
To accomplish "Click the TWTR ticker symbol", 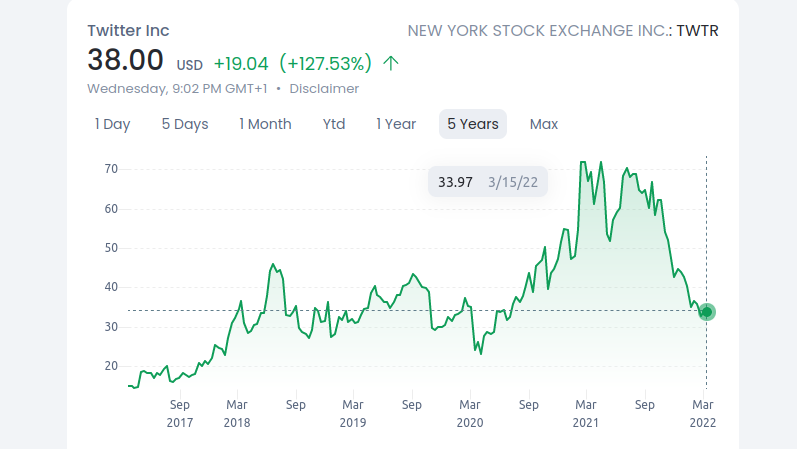I will [x=697, y=31].
